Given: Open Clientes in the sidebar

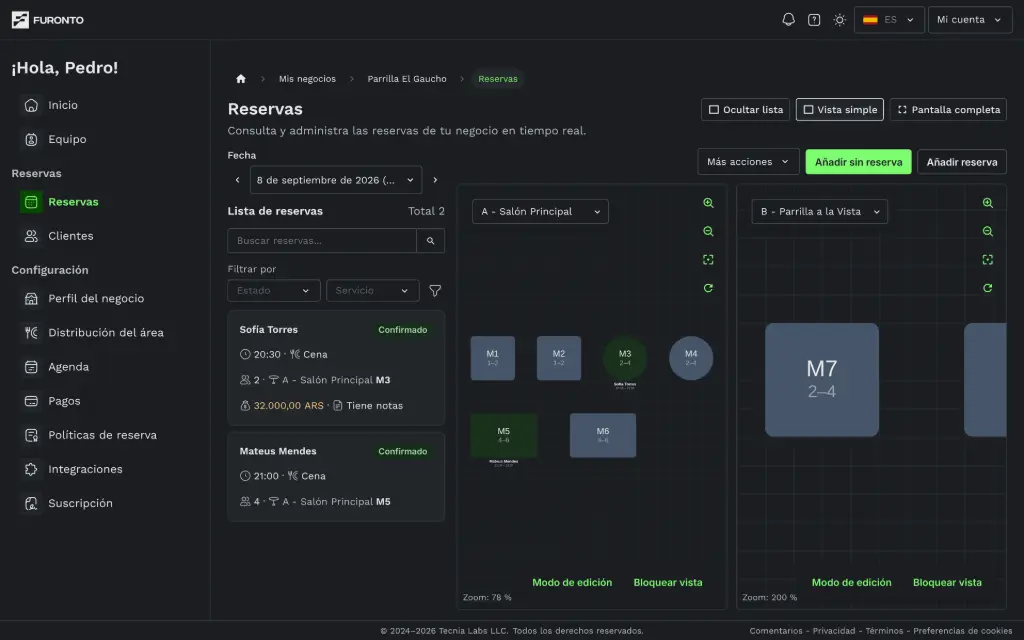Looking at the screenshot, I should point(71,236).
